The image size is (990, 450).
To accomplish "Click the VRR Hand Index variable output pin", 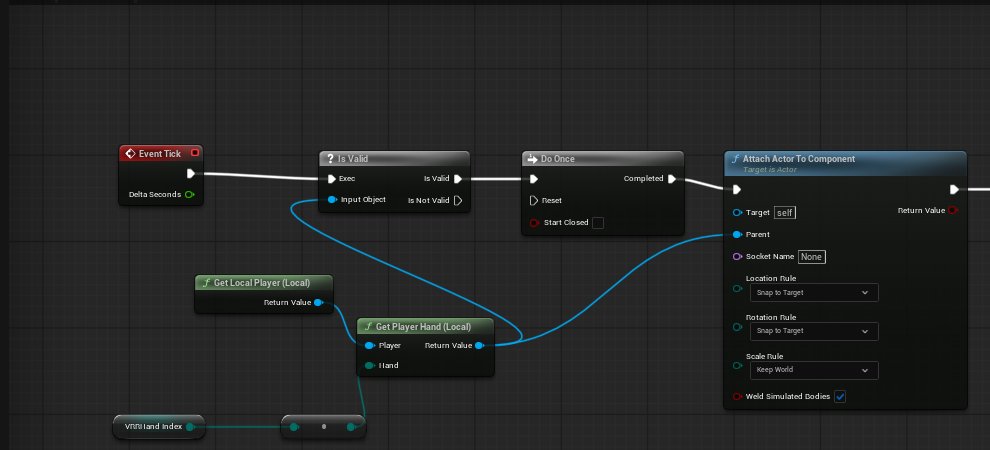I will pos(189,427).
